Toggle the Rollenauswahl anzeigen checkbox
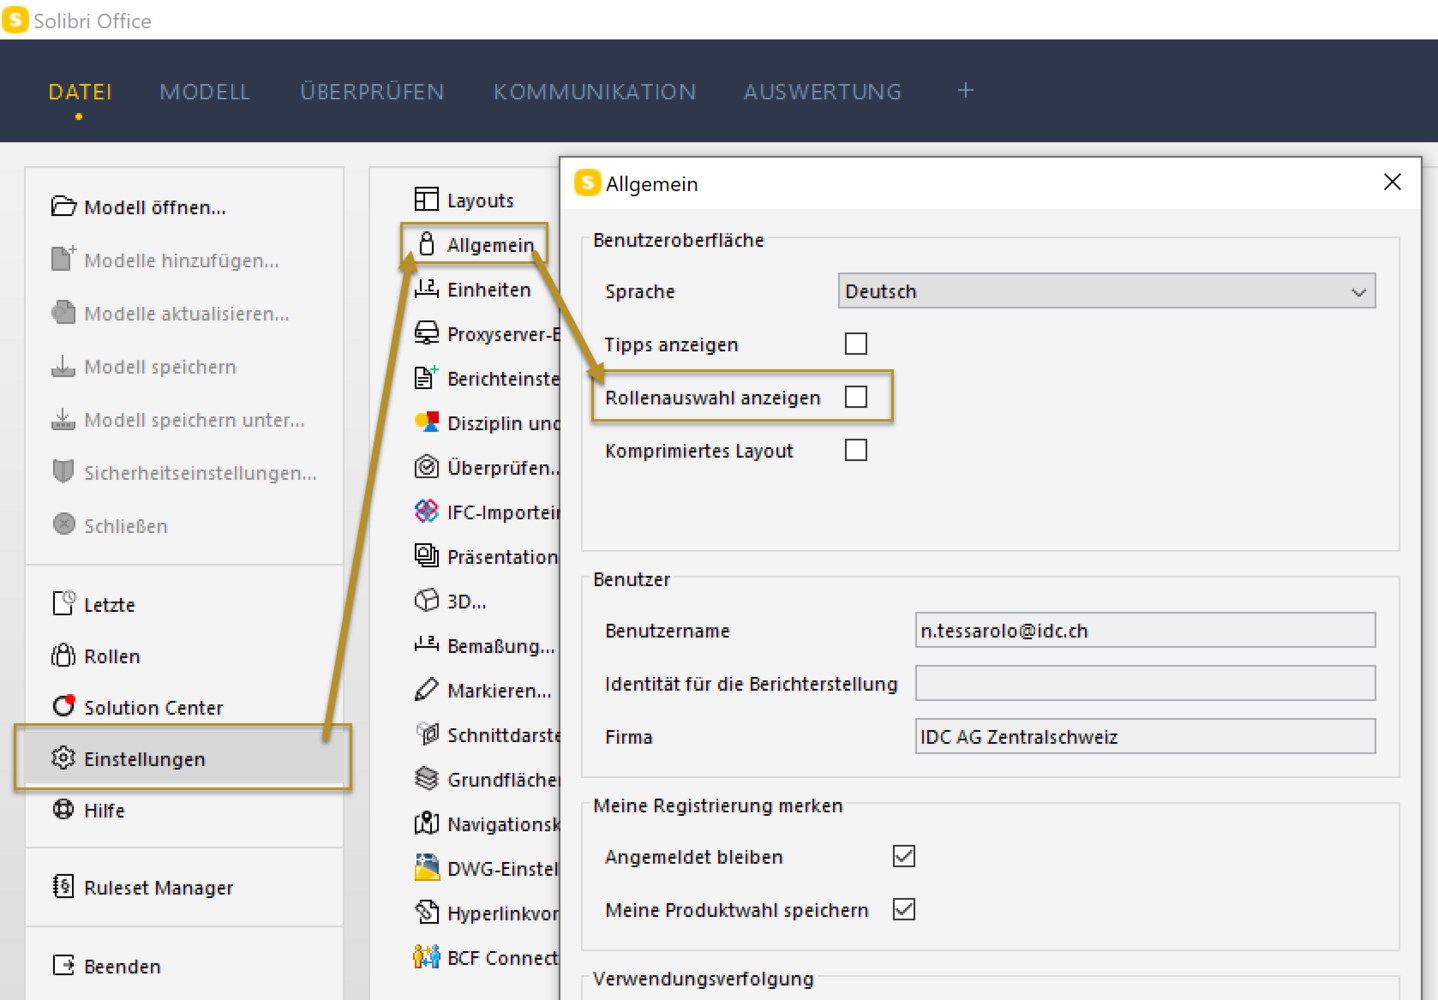 [x=856, y=397]
